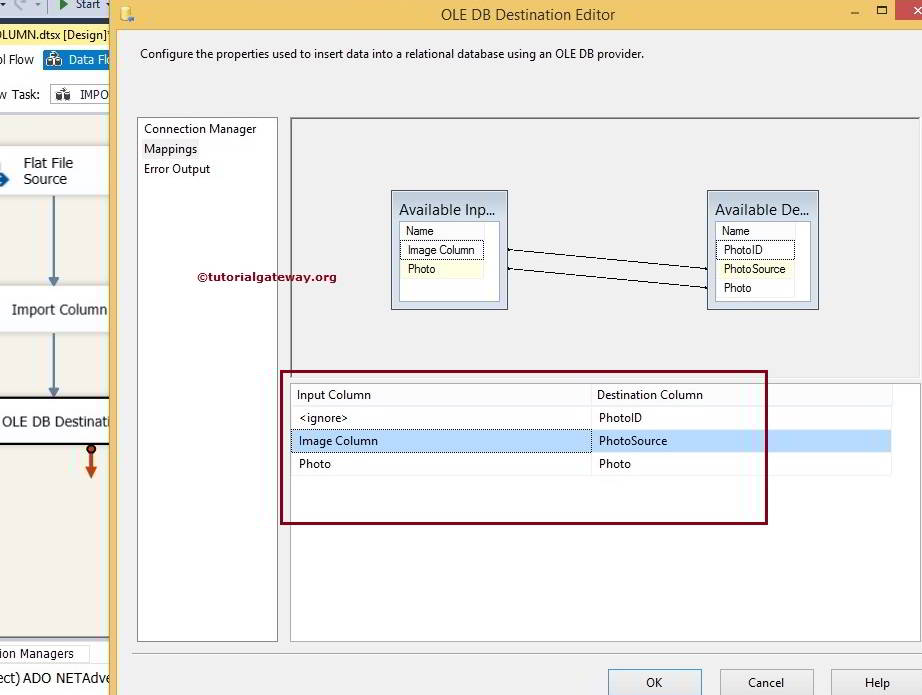Open the <ignore> input column dropdown
The width and height of the screenshot is (922, 695).
click(x=440, y=418)
